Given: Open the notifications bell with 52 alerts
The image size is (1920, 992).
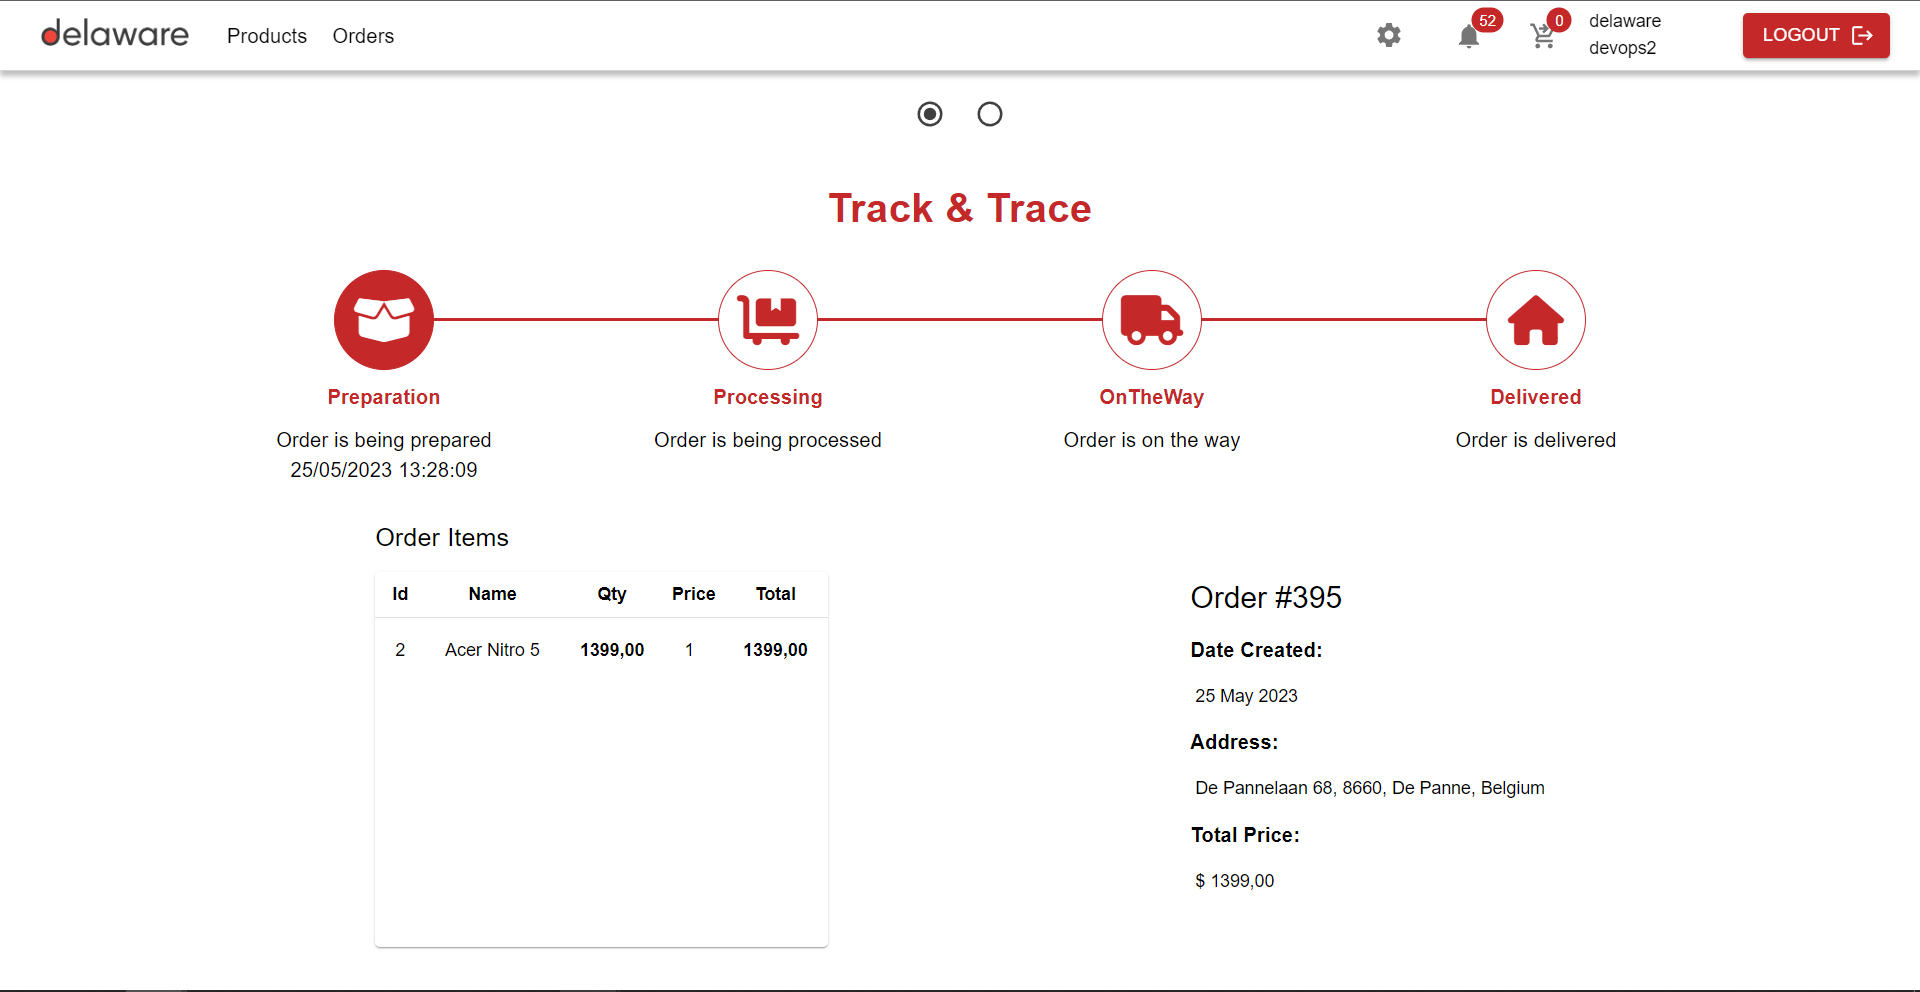Looking at the screenshot, I should click(1469, 37).
